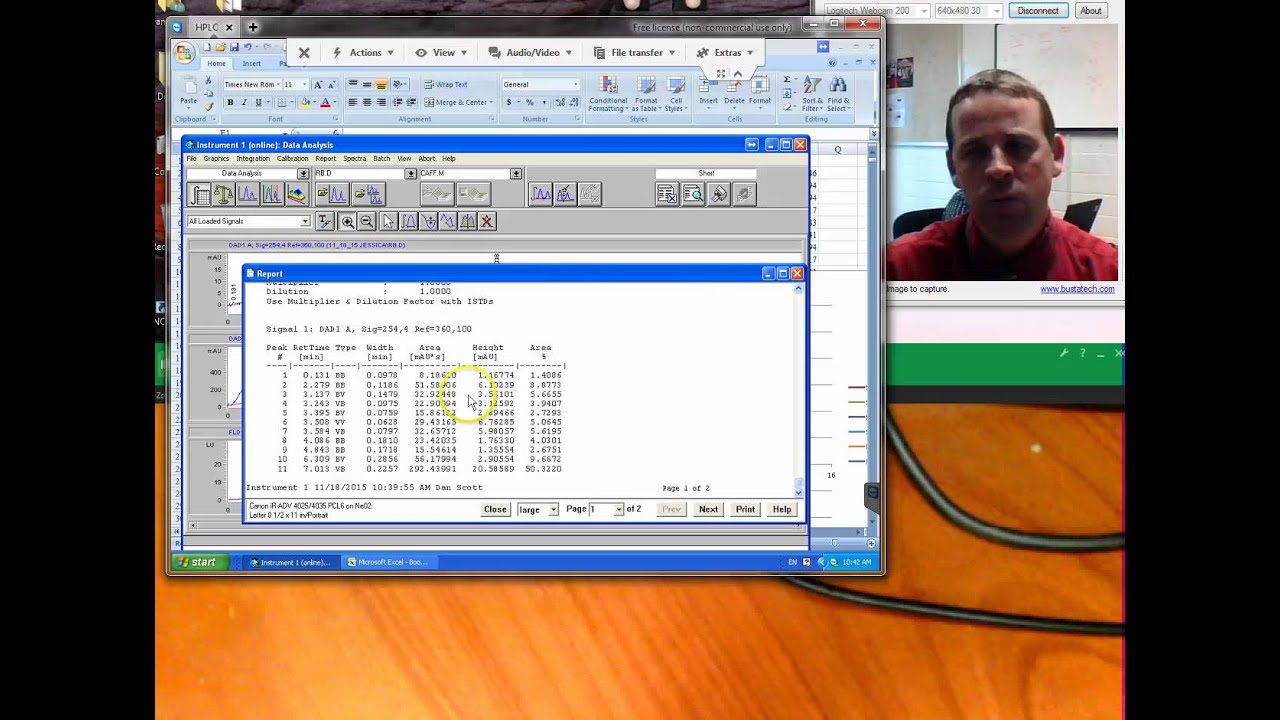1280x720 pixels.
Task: Click the report table with X icon
Action: (667, 195)
